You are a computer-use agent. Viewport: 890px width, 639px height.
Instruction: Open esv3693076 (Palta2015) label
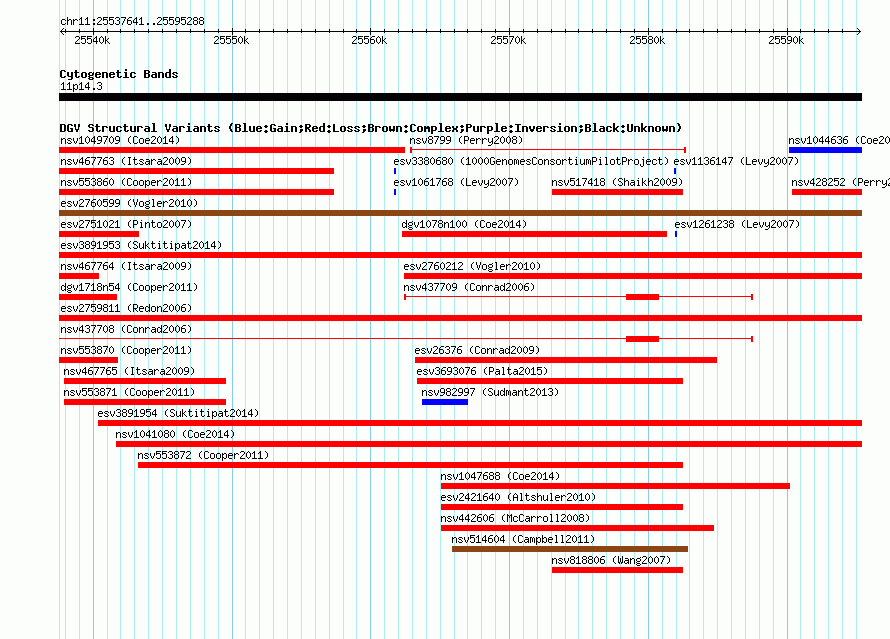point(482,371)
